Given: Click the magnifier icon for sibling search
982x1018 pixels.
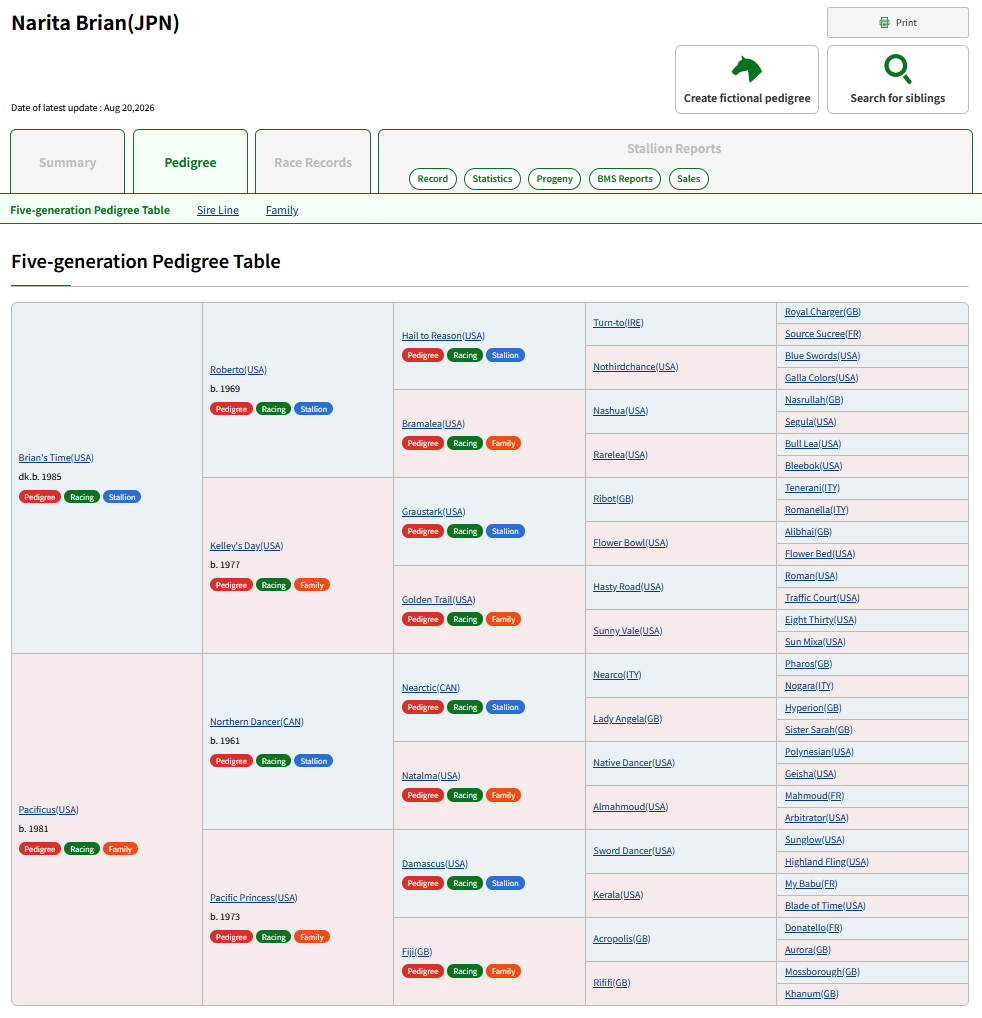Looking at the screenshot, I should [x=898, y=69].
